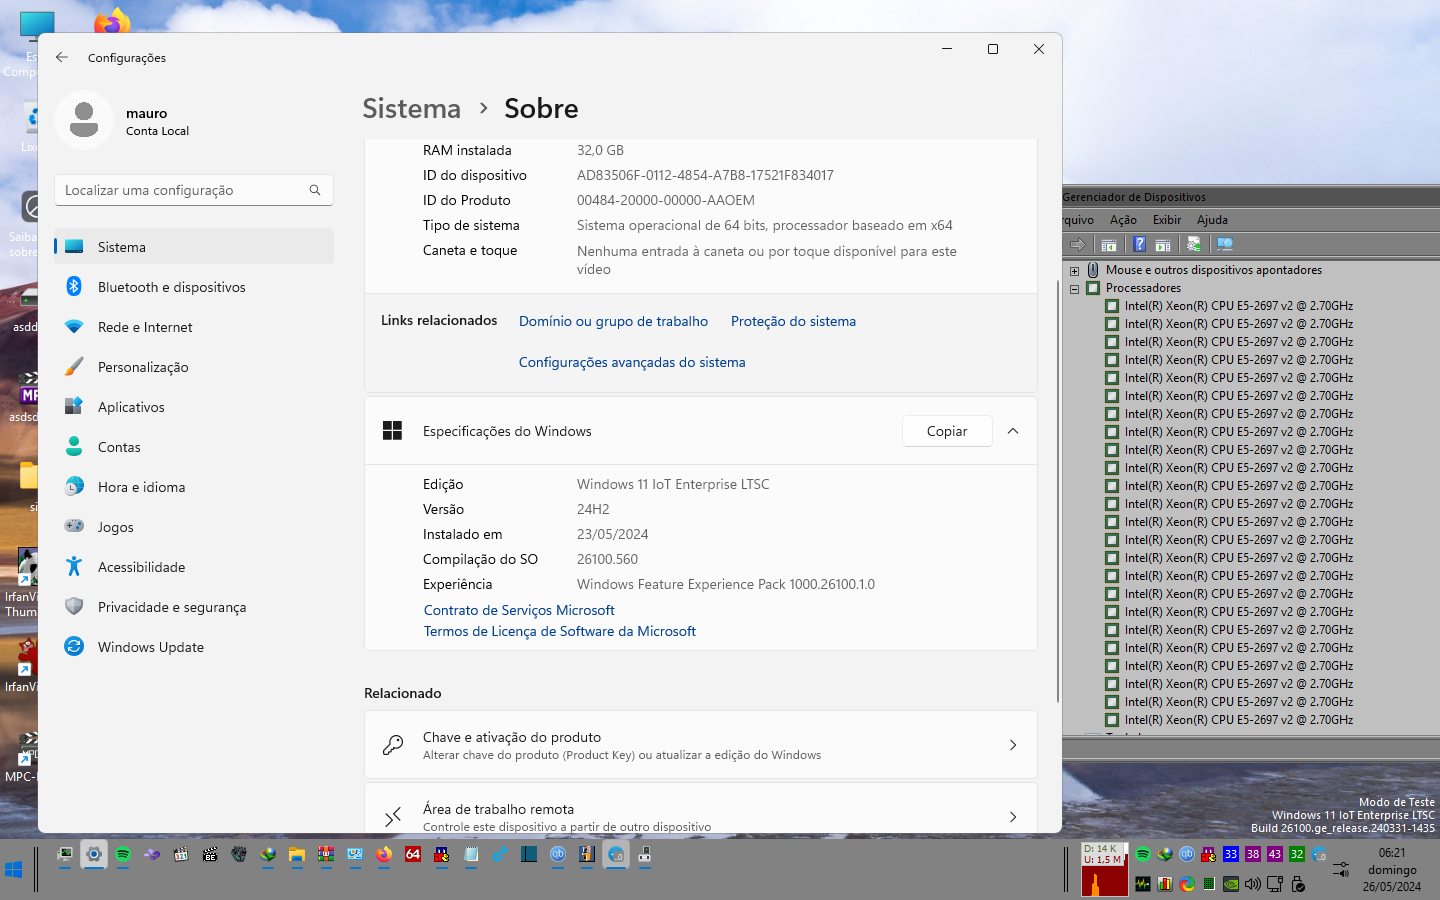Click the Settings gear taskbar icon
This screenshot has height=900, width=1440.
pos(94,854)
